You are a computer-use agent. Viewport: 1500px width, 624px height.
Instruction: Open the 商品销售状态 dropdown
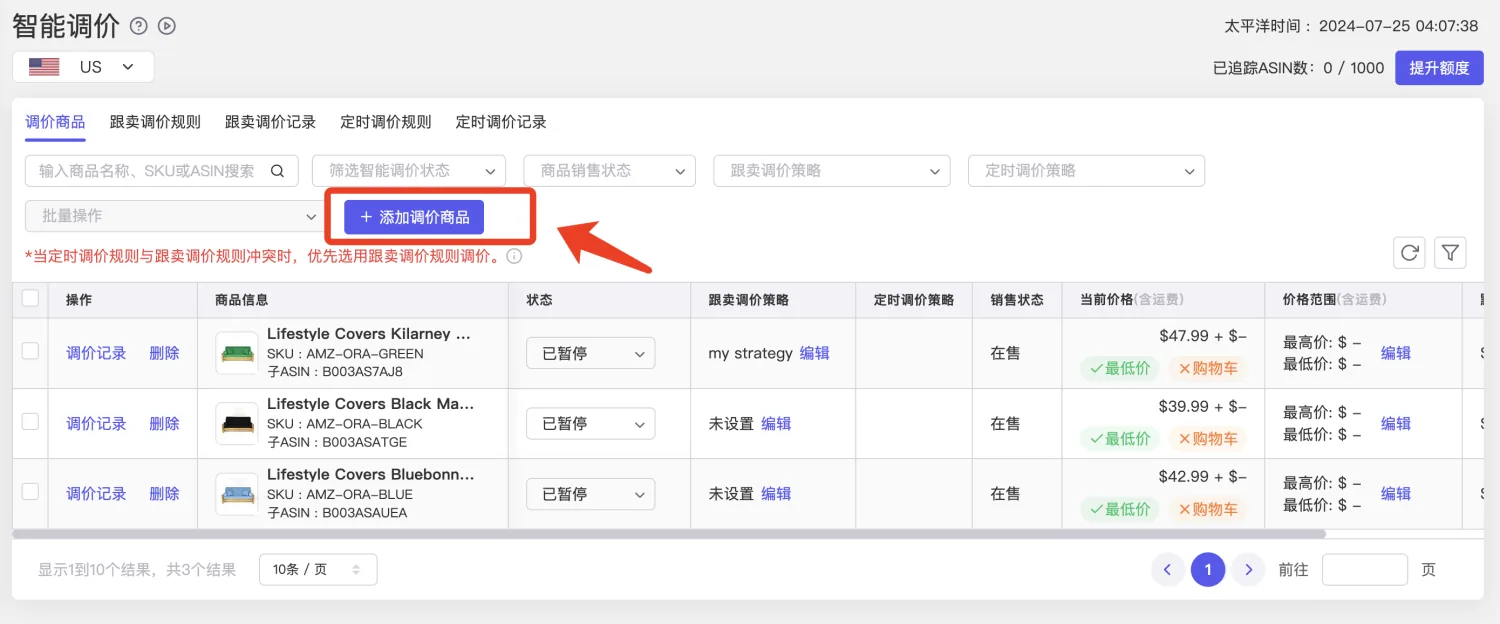[609, 171]
